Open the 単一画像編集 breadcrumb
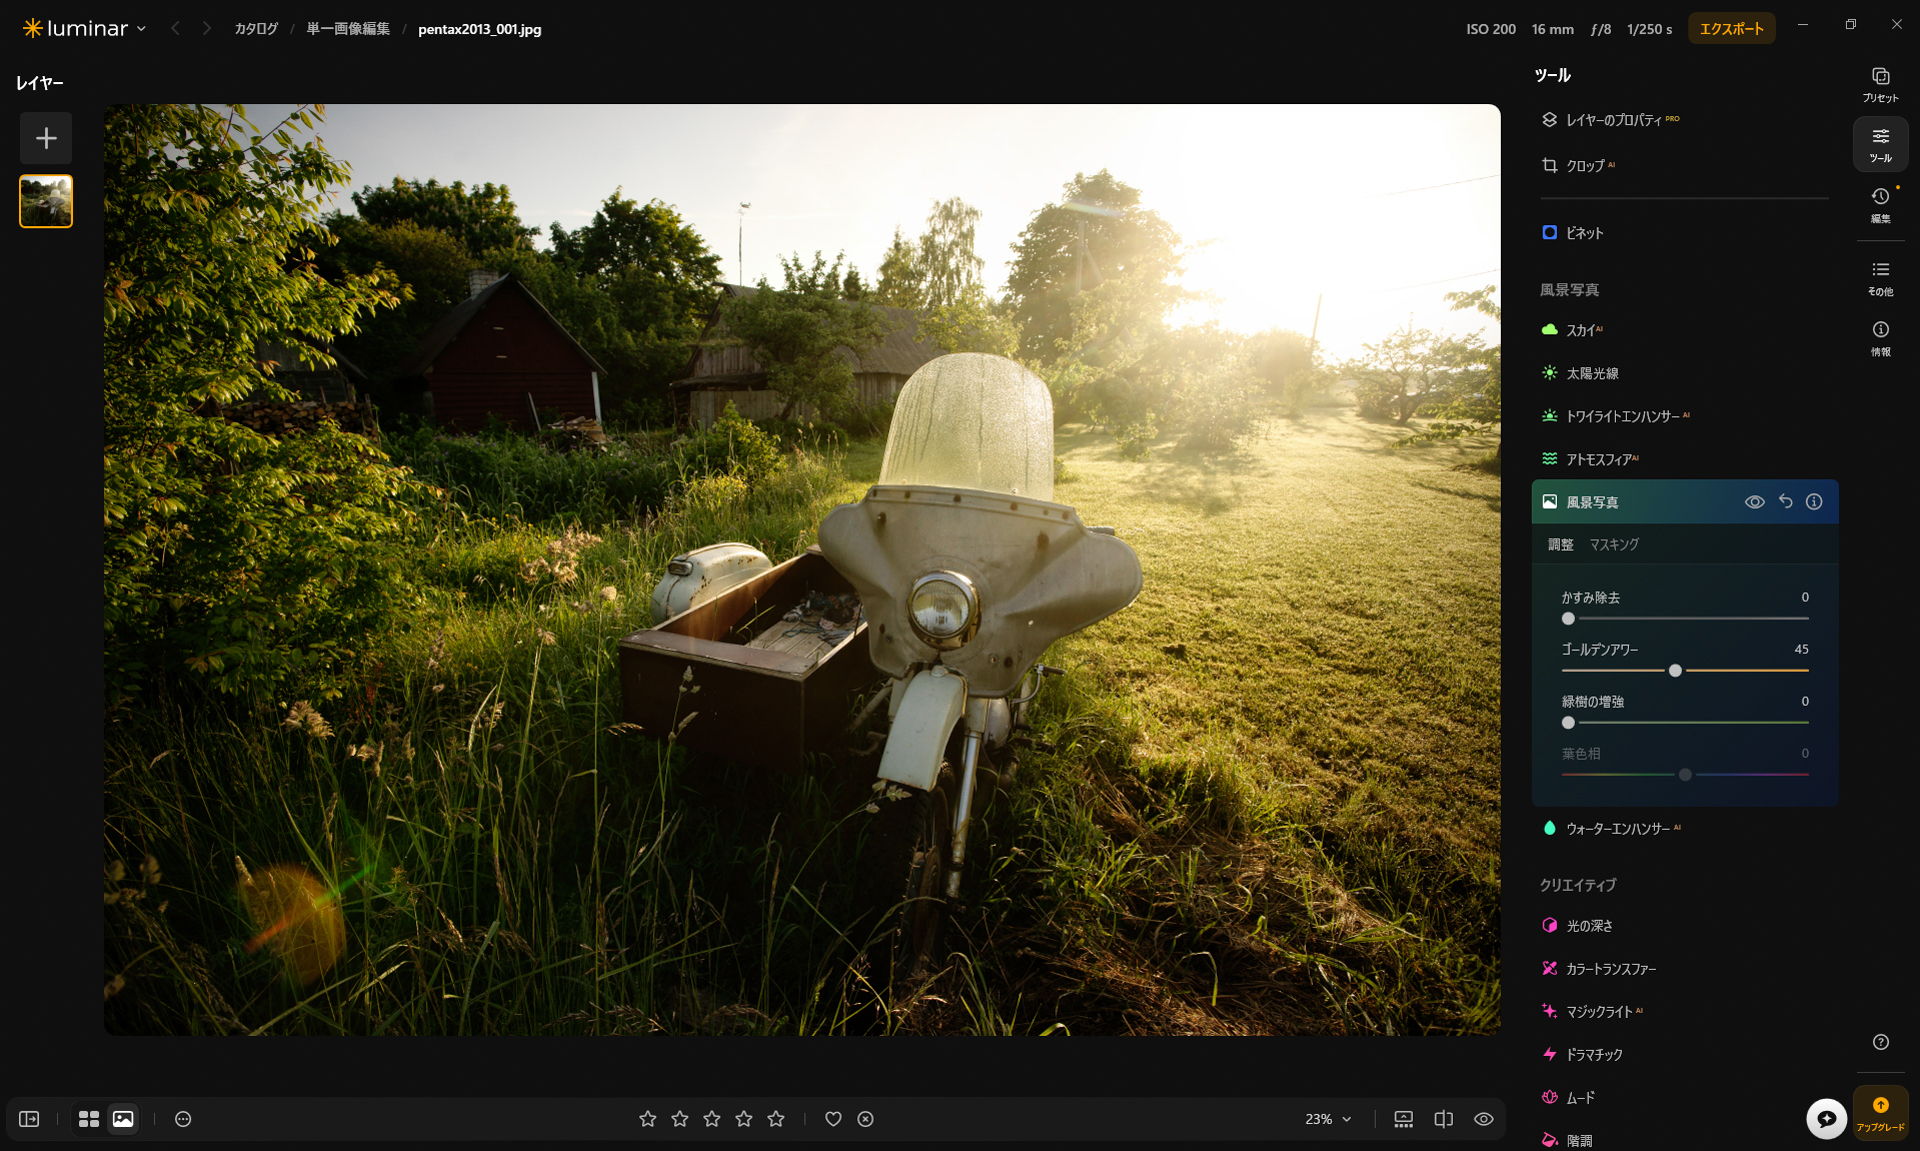The width and height of the screenshot is (1920, 1151). (x=348, y=29)
